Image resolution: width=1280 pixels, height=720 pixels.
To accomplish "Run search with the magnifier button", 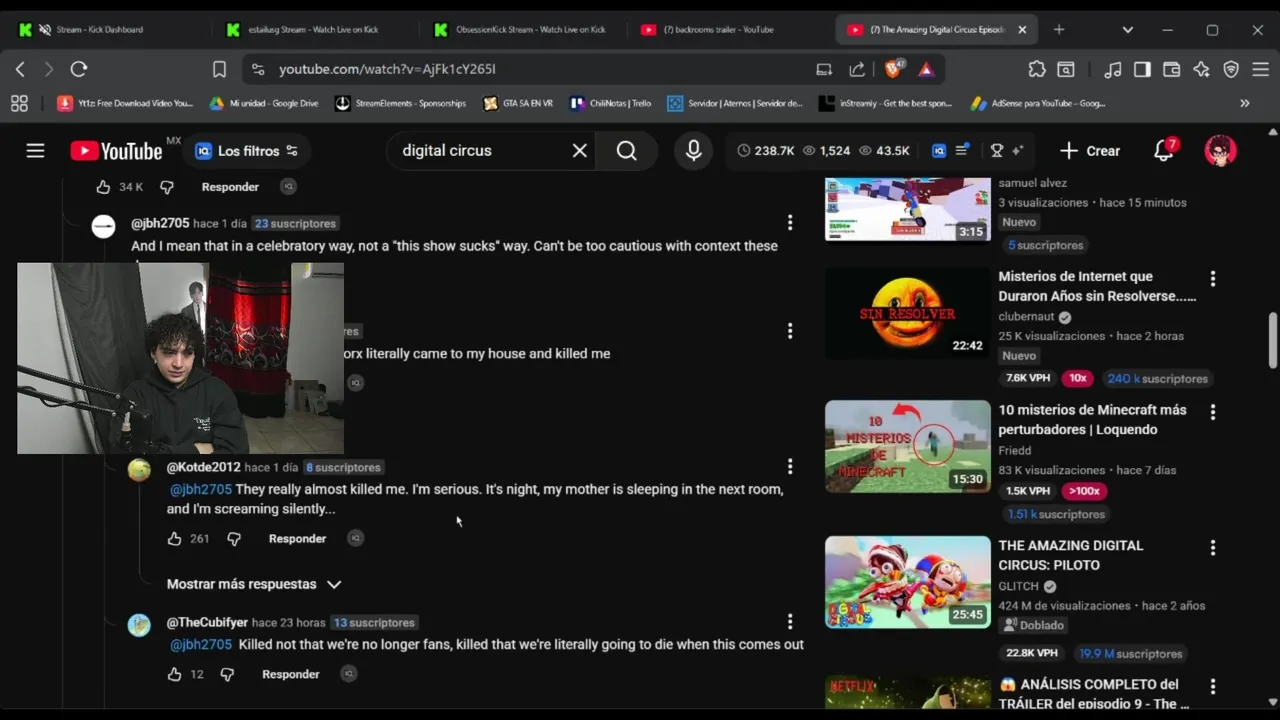I will [627, 151].
